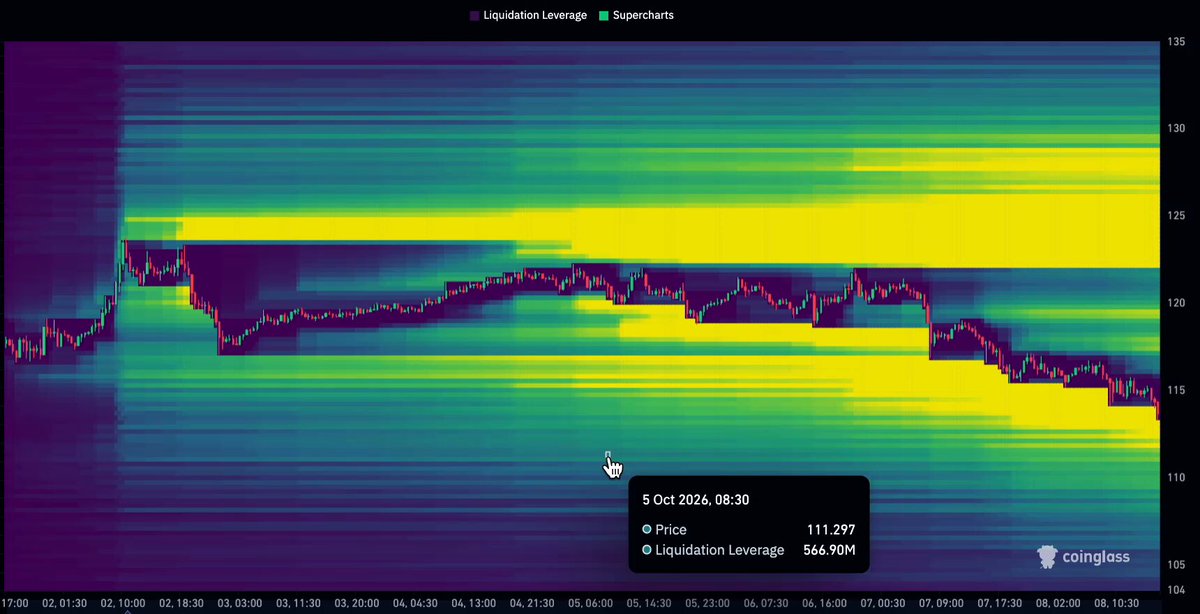Toggle the Supercharts legend series label

pyautogui.click(x=643, y=16)
